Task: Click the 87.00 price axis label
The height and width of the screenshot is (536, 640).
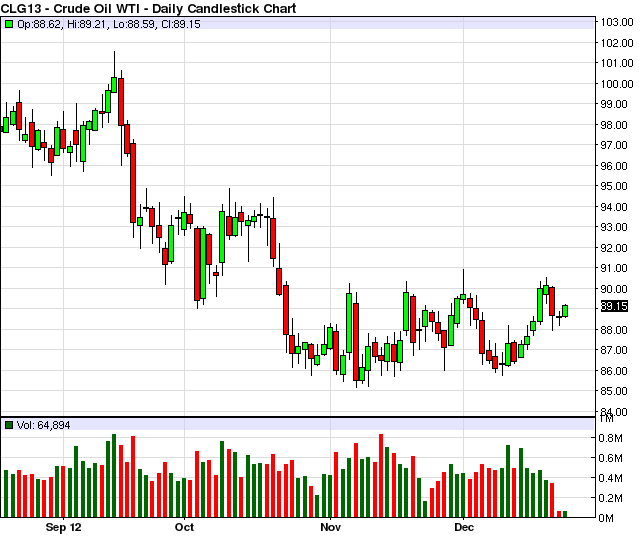Action: 614,350
